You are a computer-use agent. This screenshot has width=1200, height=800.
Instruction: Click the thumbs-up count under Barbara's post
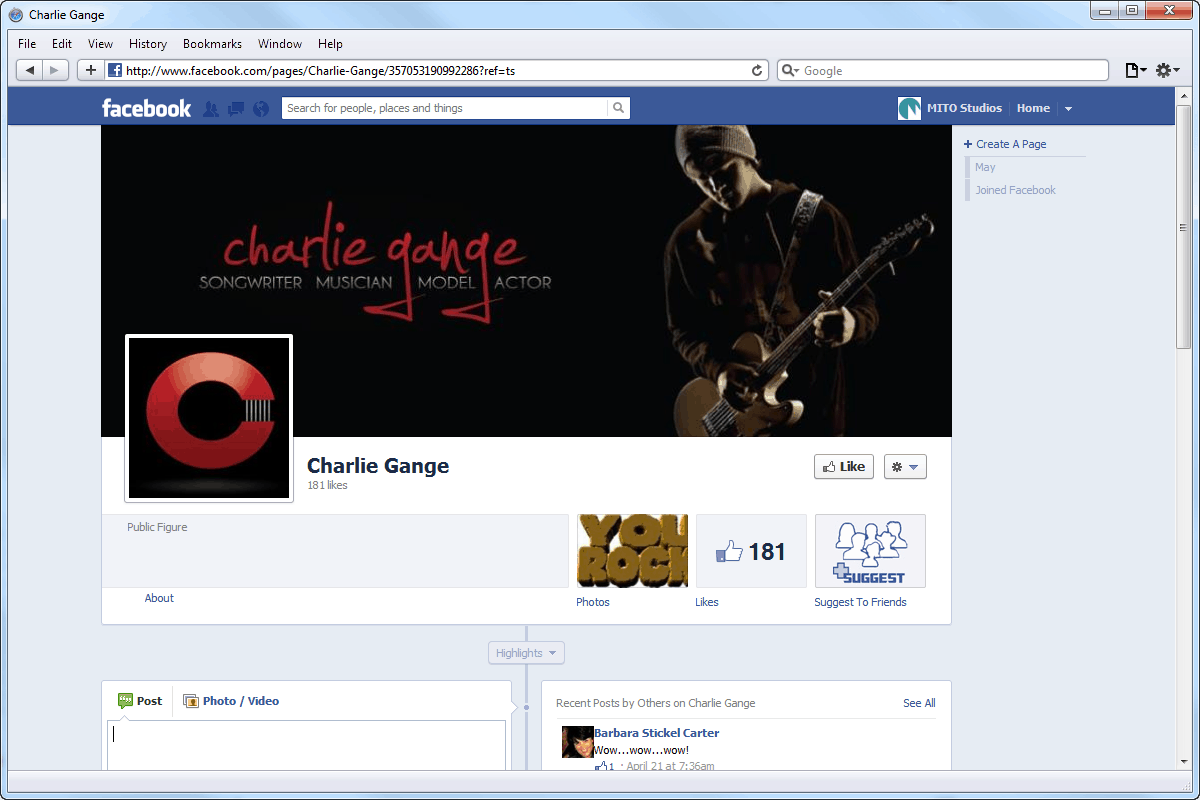(x=605, y=766)
